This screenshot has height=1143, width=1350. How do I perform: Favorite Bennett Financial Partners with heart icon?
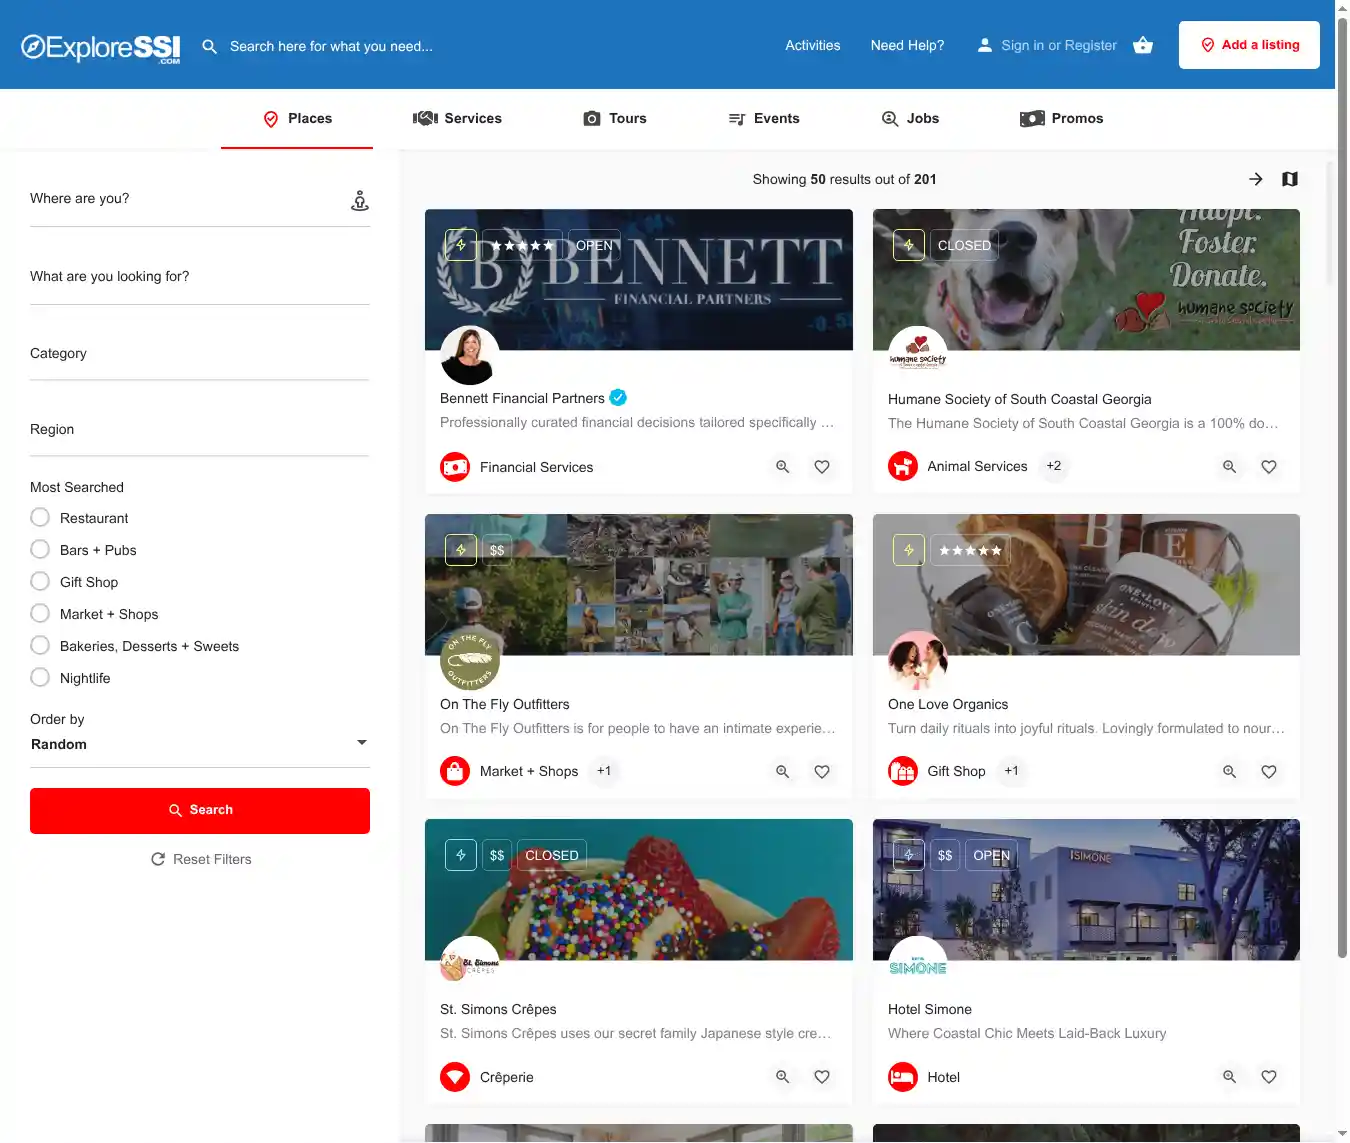coord(821,467)
